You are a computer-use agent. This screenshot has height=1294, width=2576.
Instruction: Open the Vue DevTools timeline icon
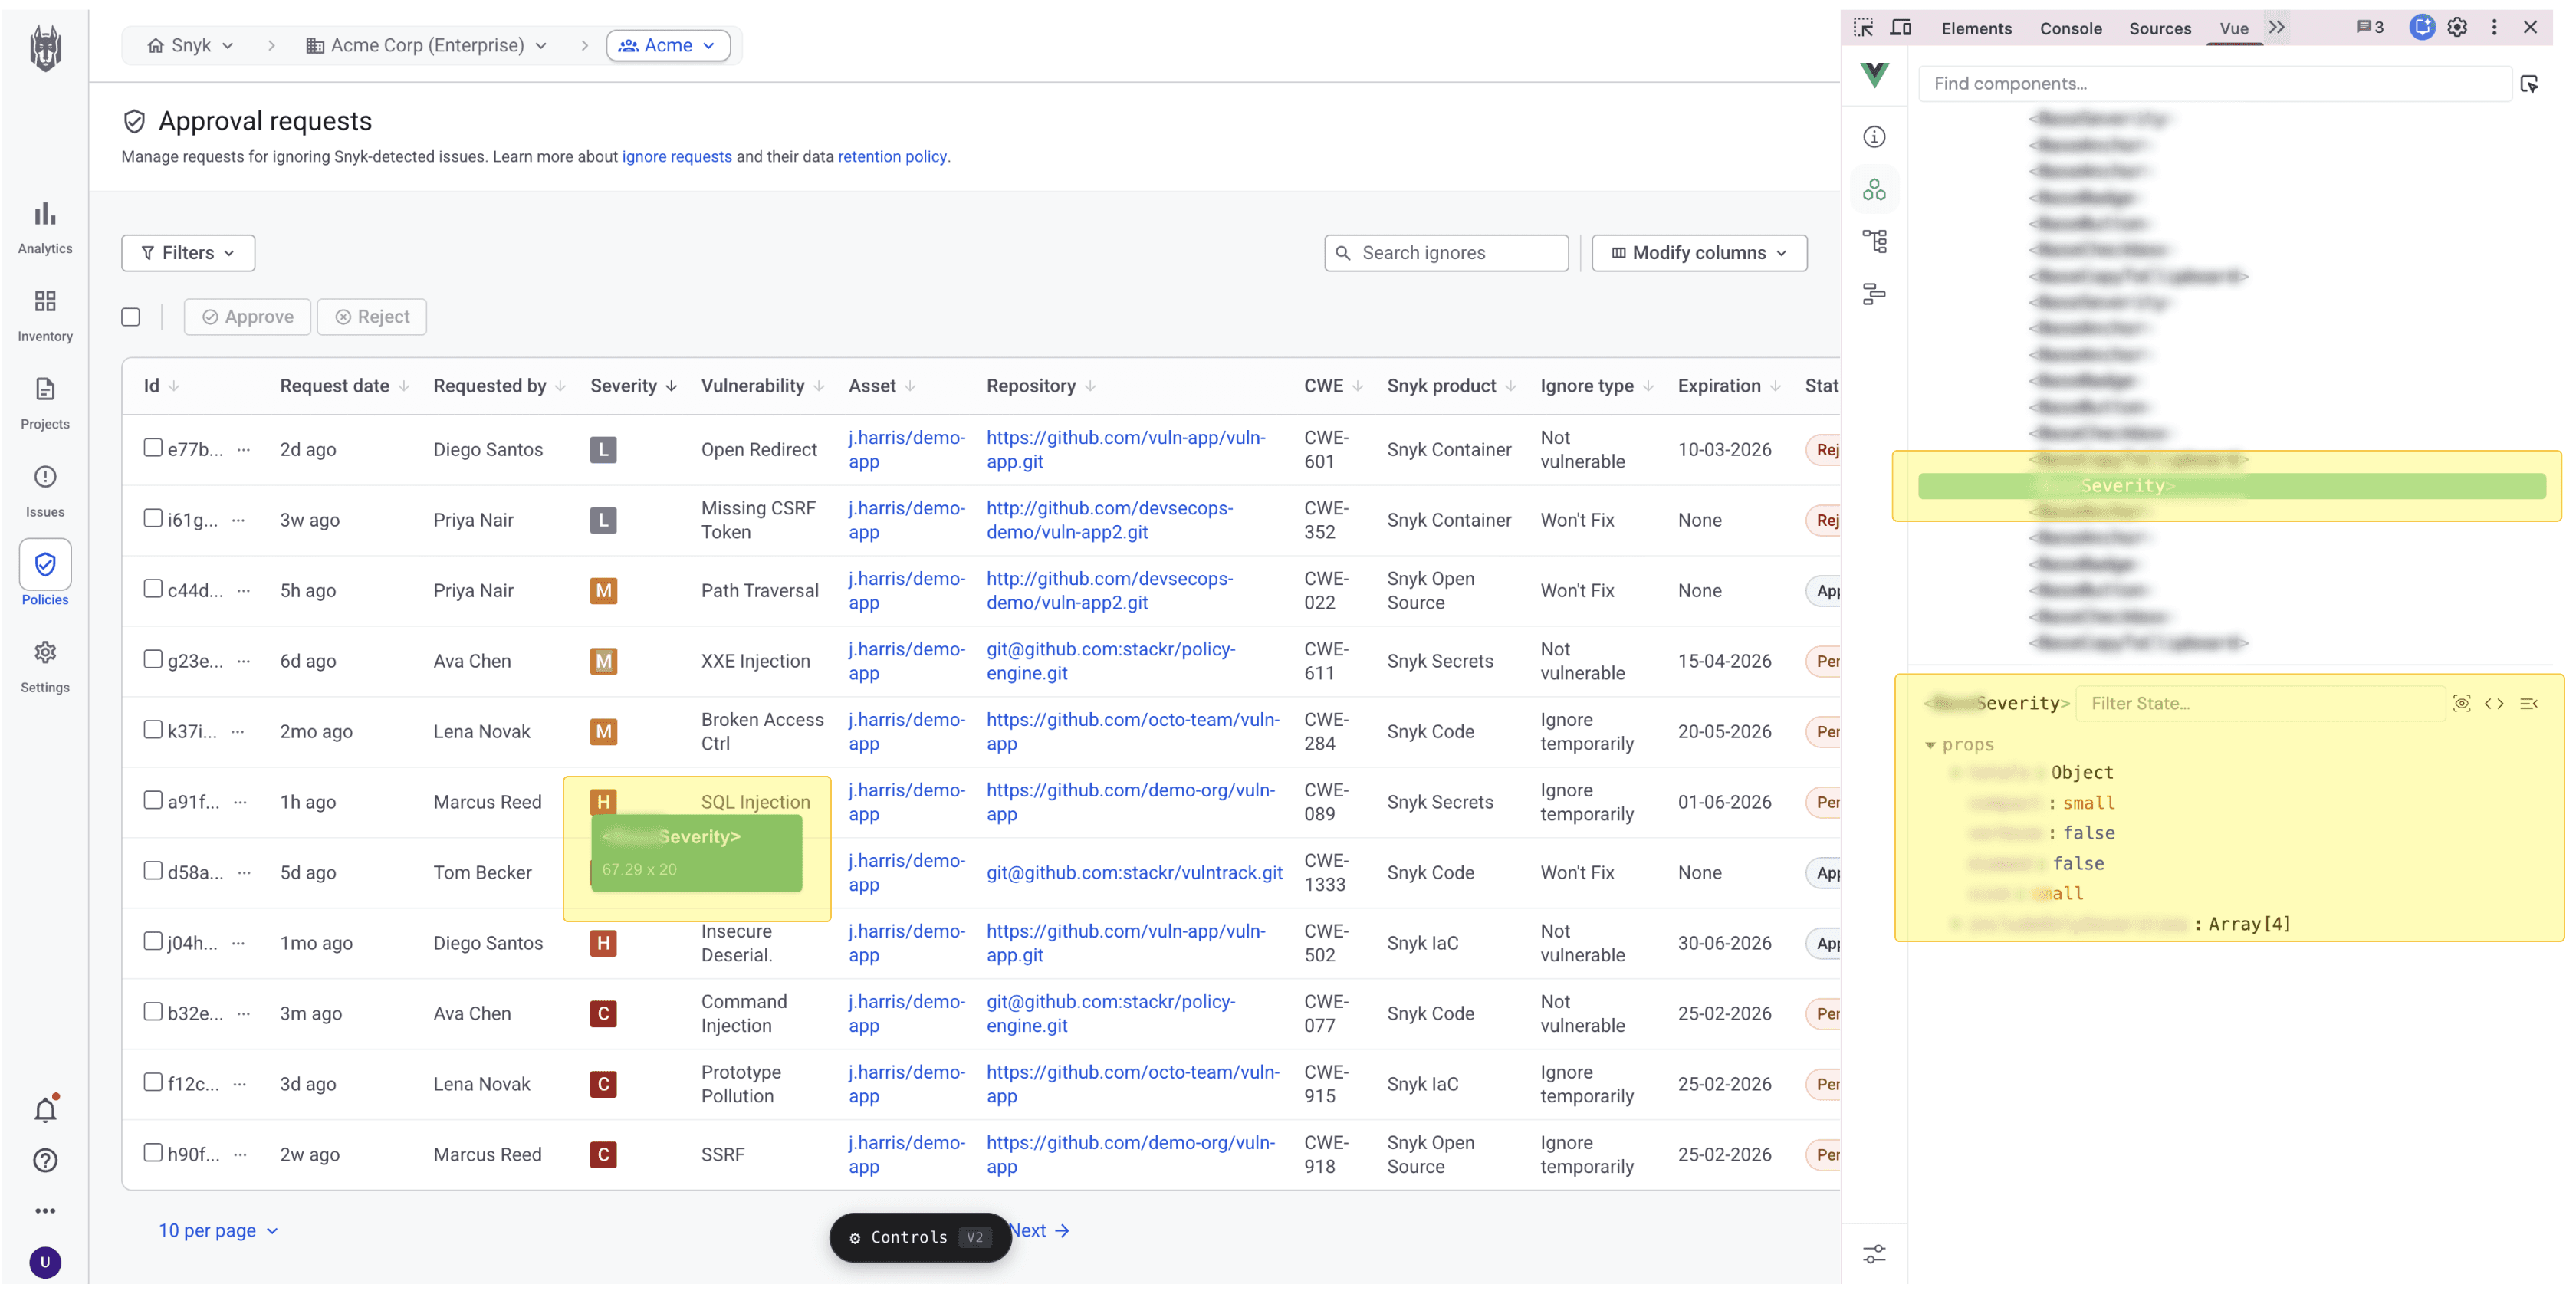tap(1874, 294)
